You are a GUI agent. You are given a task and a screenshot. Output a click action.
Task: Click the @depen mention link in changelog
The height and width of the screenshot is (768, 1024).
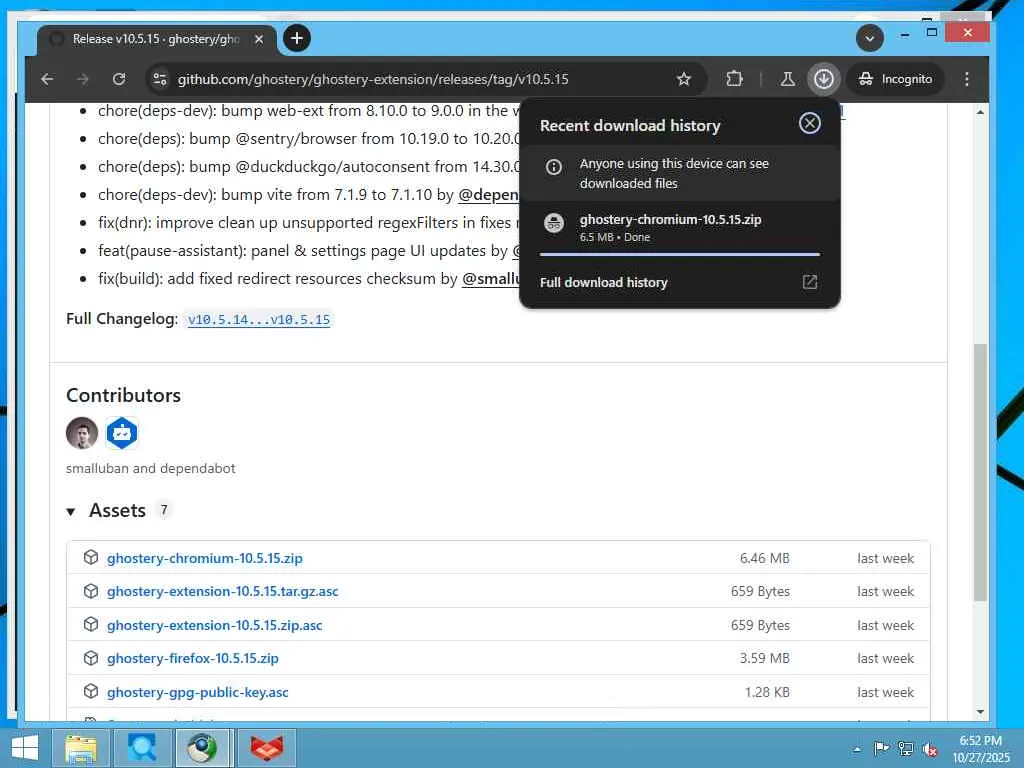(x=488, y=195)
